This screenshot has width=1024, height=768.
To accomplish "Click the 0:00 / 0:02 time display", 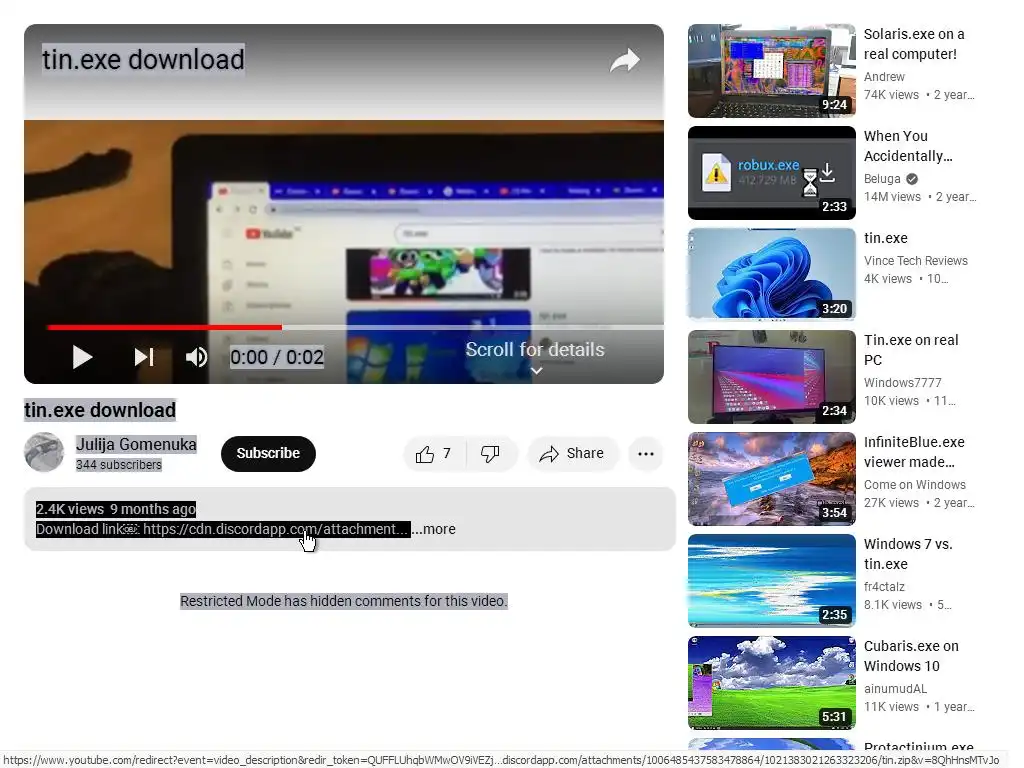I will coord(276,357).
